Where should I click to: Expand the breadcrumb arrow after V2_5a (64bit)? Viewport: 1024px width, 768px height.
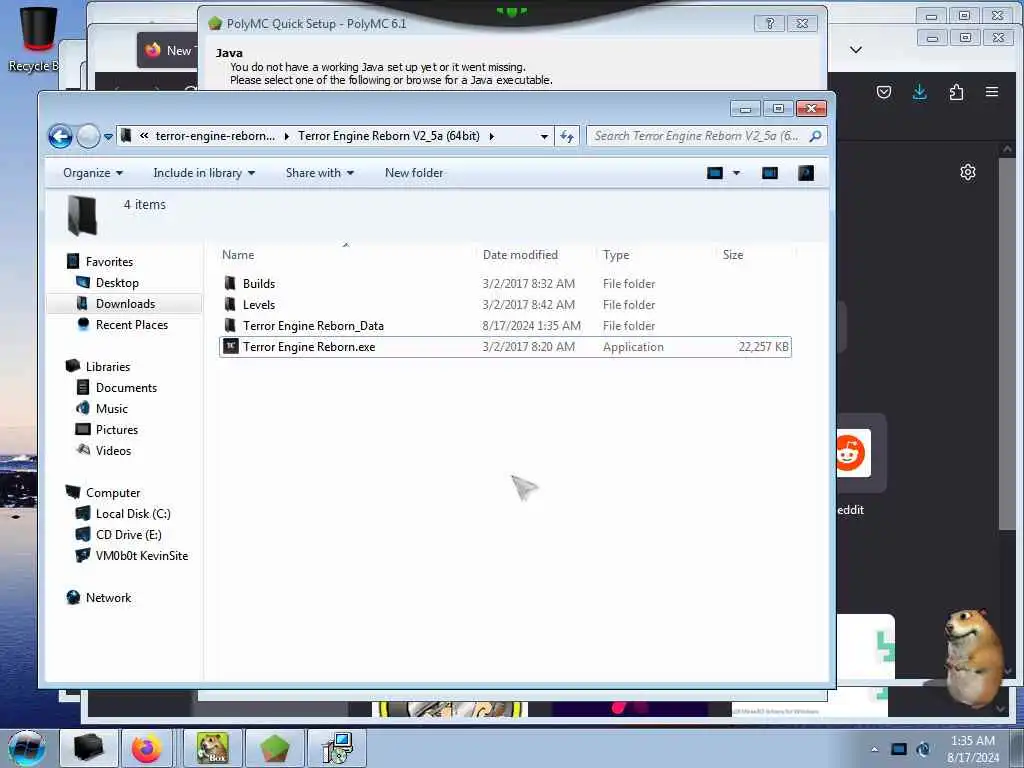(492, 136)
